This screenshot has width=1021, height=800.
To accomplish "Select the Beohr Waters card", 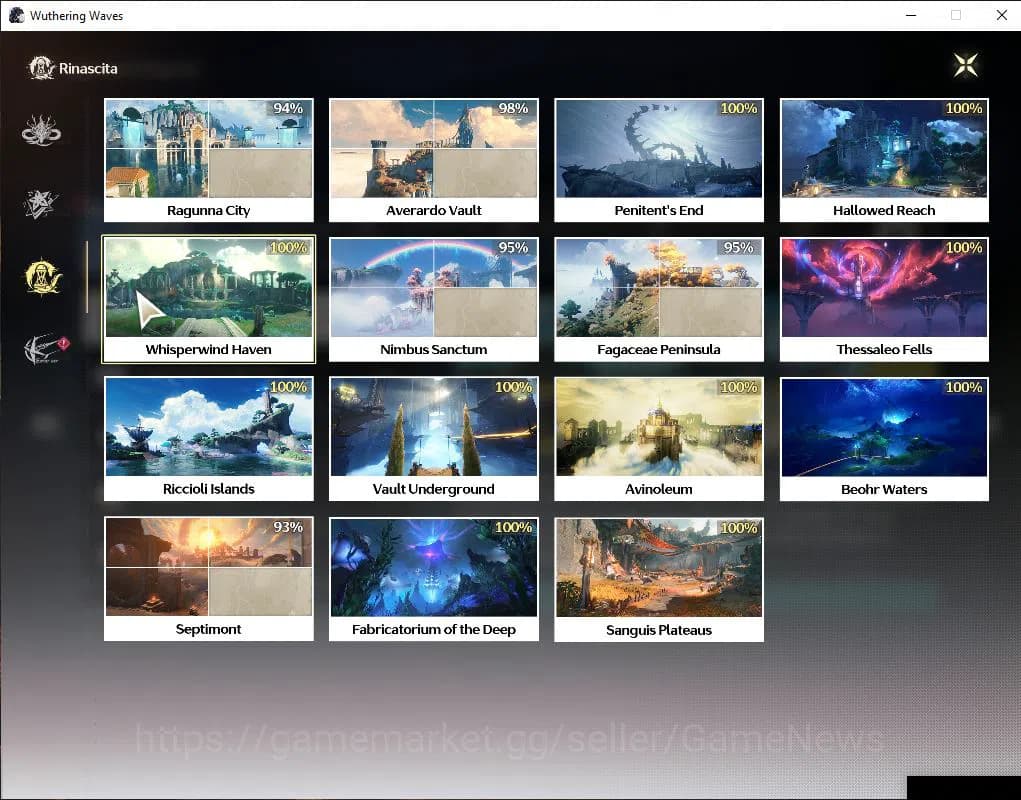I will coord(884,439).
